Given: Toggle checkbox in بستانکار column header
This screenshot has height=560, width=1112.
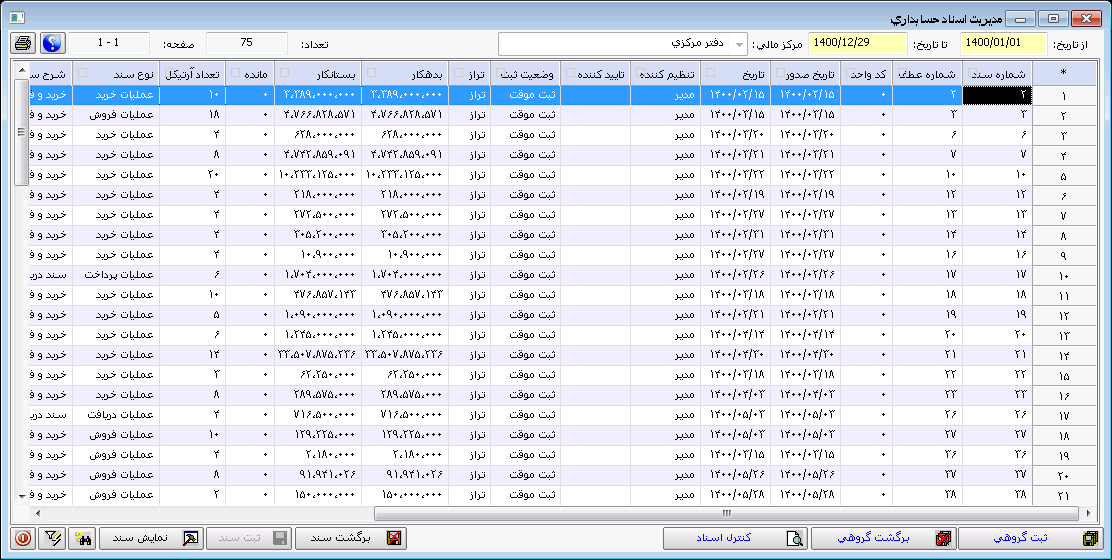Looking at the screenshot, I should click(x=285, y=72).
